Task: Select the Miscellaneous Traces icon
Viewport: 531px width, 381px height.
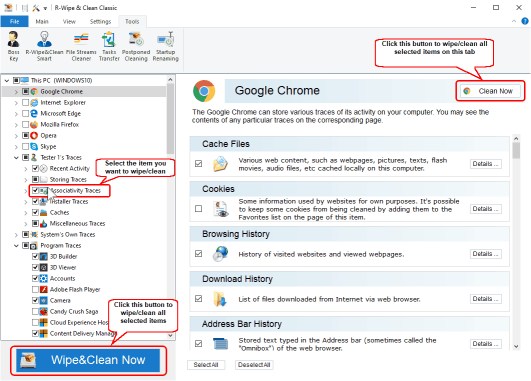Action: (x=44, y=224)
